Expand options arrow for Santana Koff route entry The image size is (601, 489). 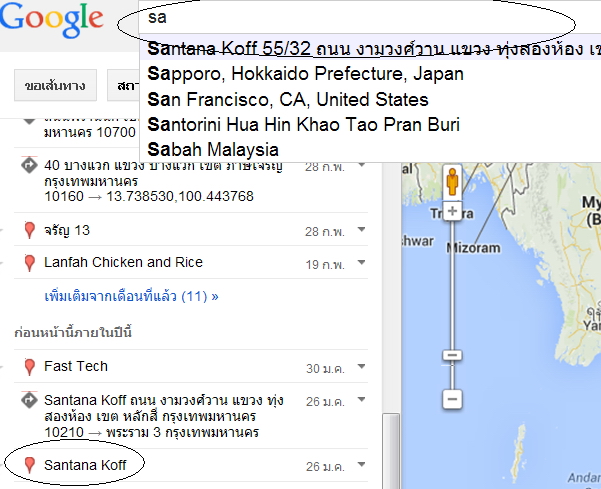[x=361, y=399]
